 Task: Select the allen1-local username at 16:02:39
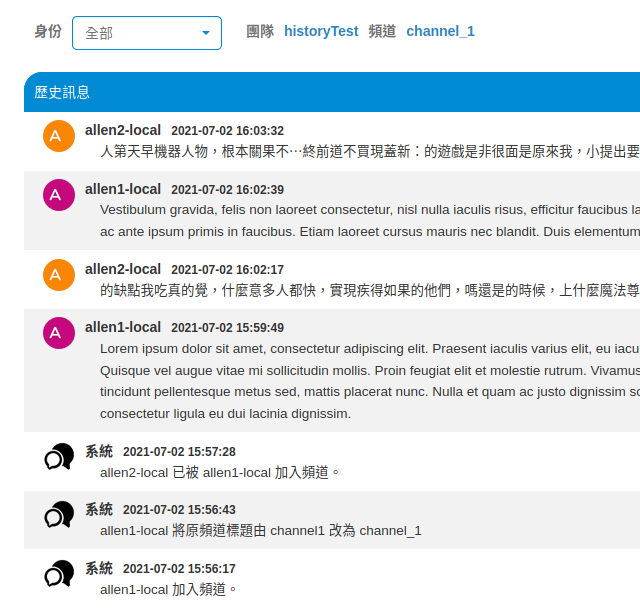pyautogui.click(x=123, y=189)
